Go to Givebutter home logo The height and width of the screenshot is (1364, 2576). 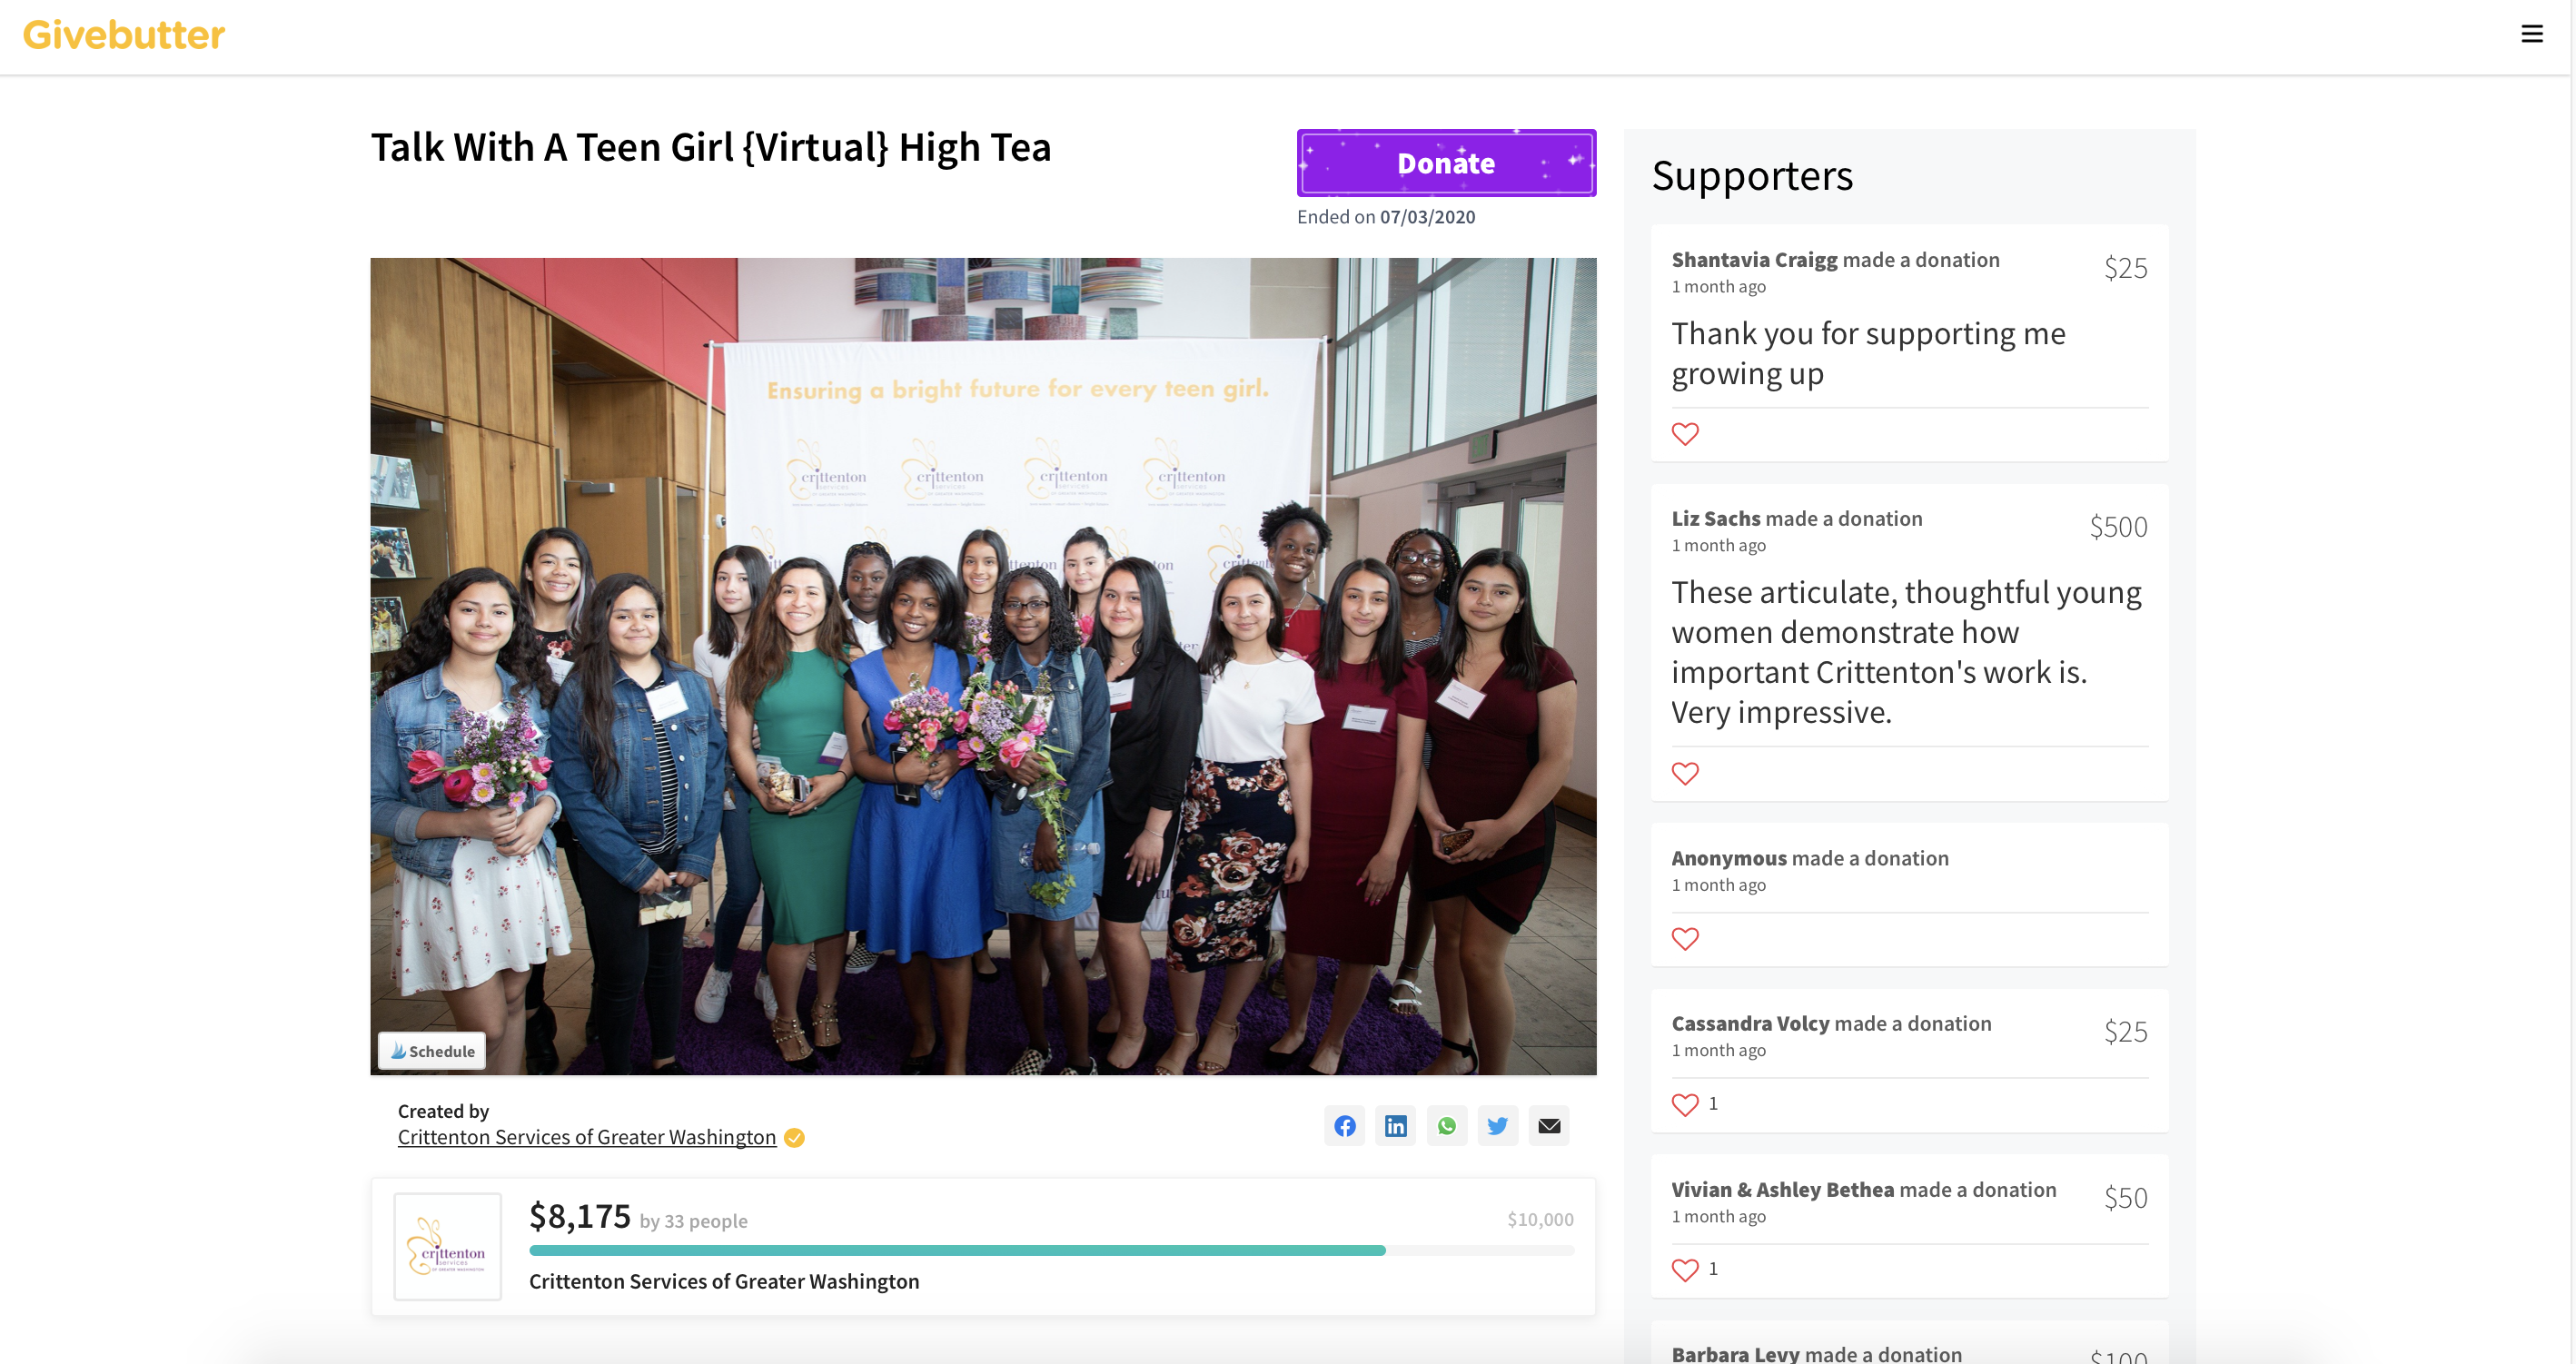click(124, 35)
